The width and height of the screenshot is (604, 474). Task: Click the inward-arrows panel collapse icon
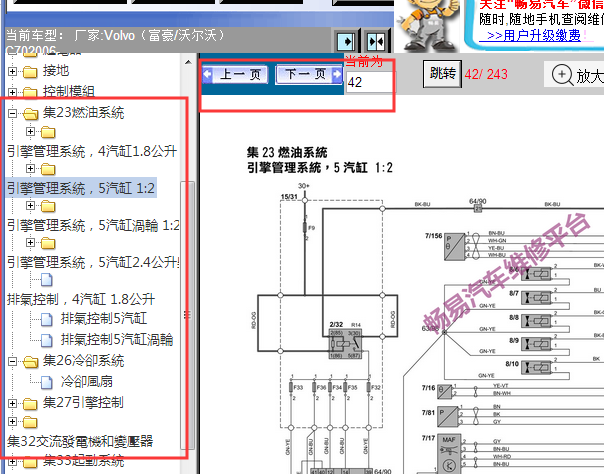[x=376, y=41]
